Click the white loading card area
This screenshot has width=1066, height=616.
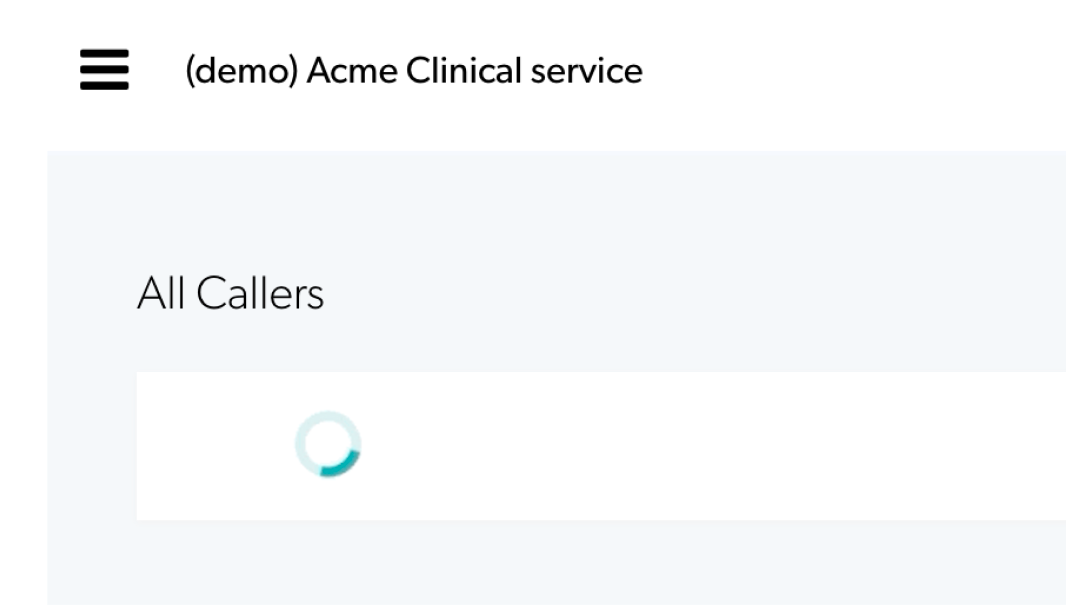click(x=600, y=443)
